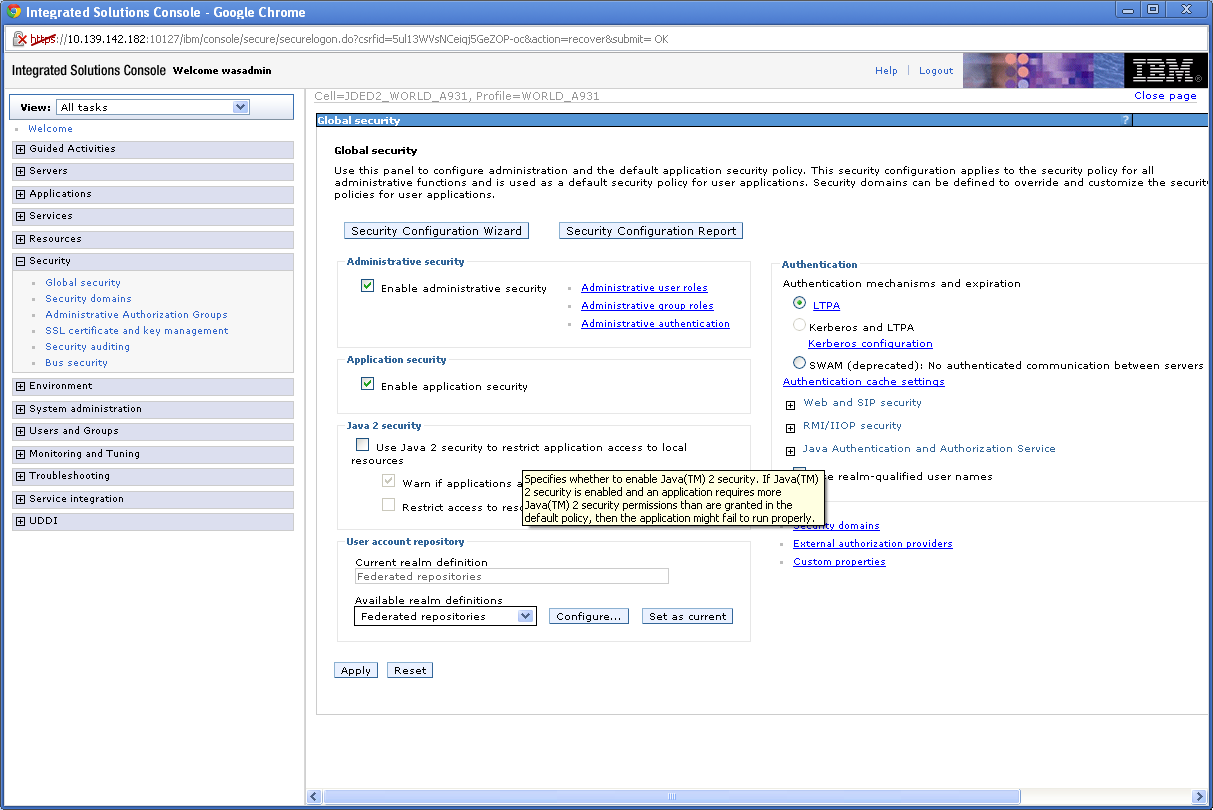This screenshot has height=810, width=1213.
Task: Open Welcome in navigation tree
Action: pyautogui.click(x=50, y=129)
